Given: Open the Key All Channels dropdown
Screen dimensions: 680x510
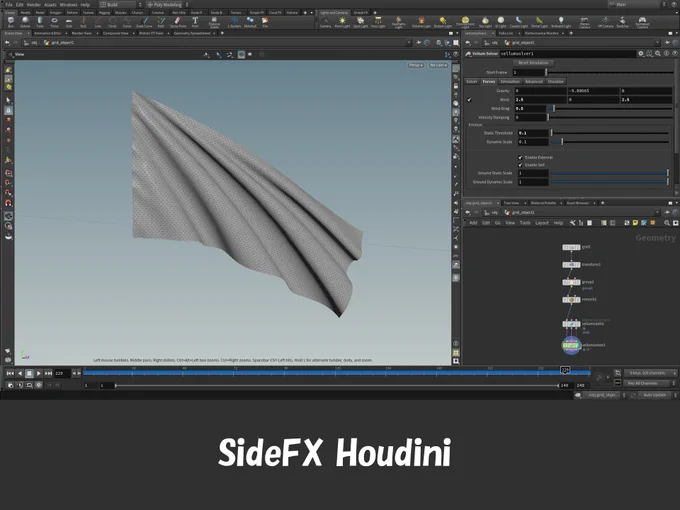Looking at the screenshot, I should coord(650,383).
